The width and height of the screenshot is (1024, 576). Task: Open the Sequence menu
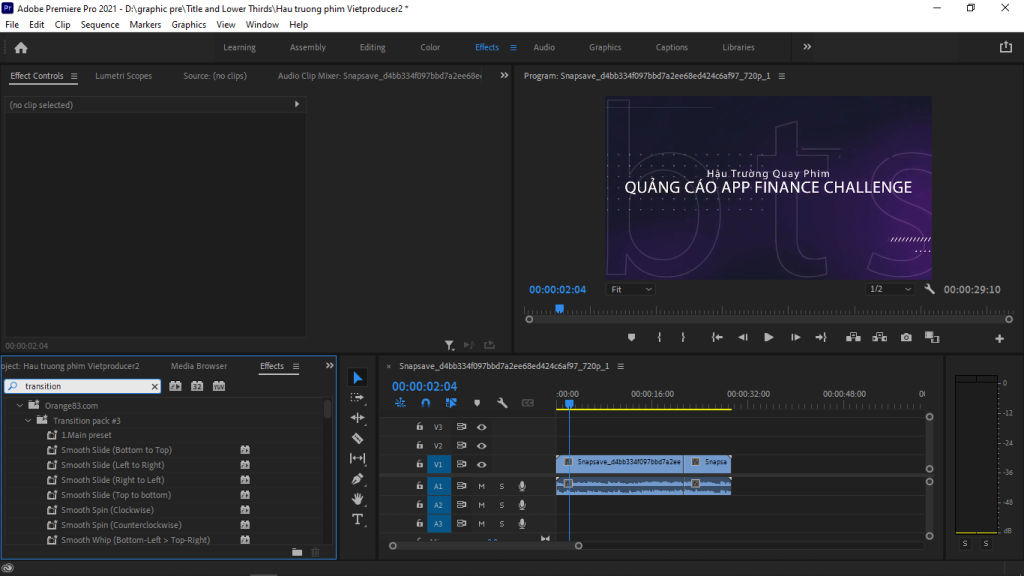pyautogui.click(x=99, y=24)
